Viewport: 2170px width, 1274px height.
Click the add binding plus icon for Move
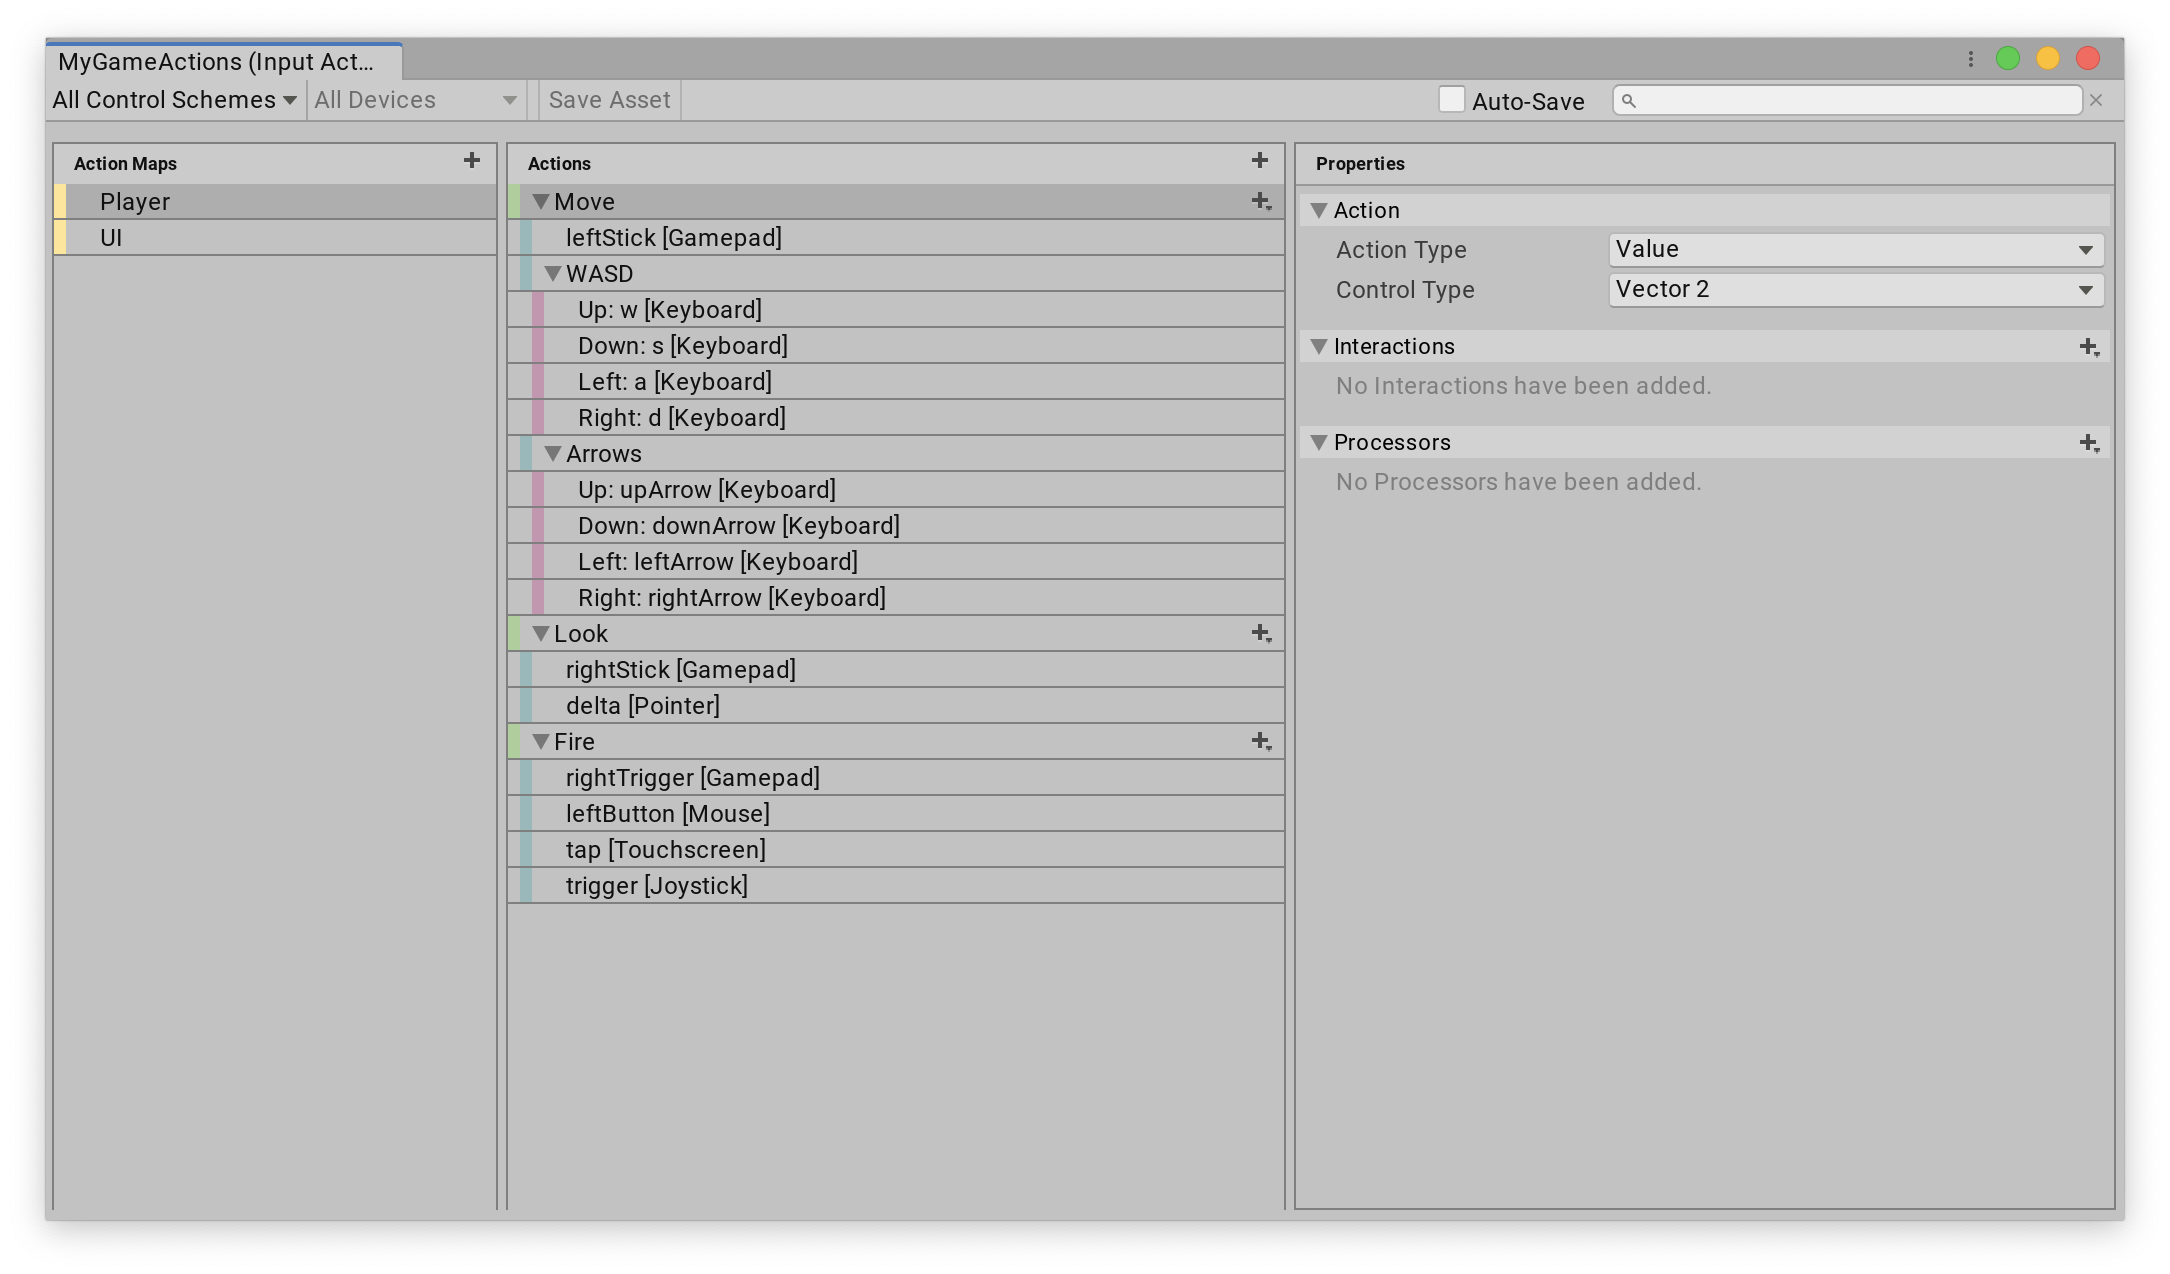click(1260, 200)
